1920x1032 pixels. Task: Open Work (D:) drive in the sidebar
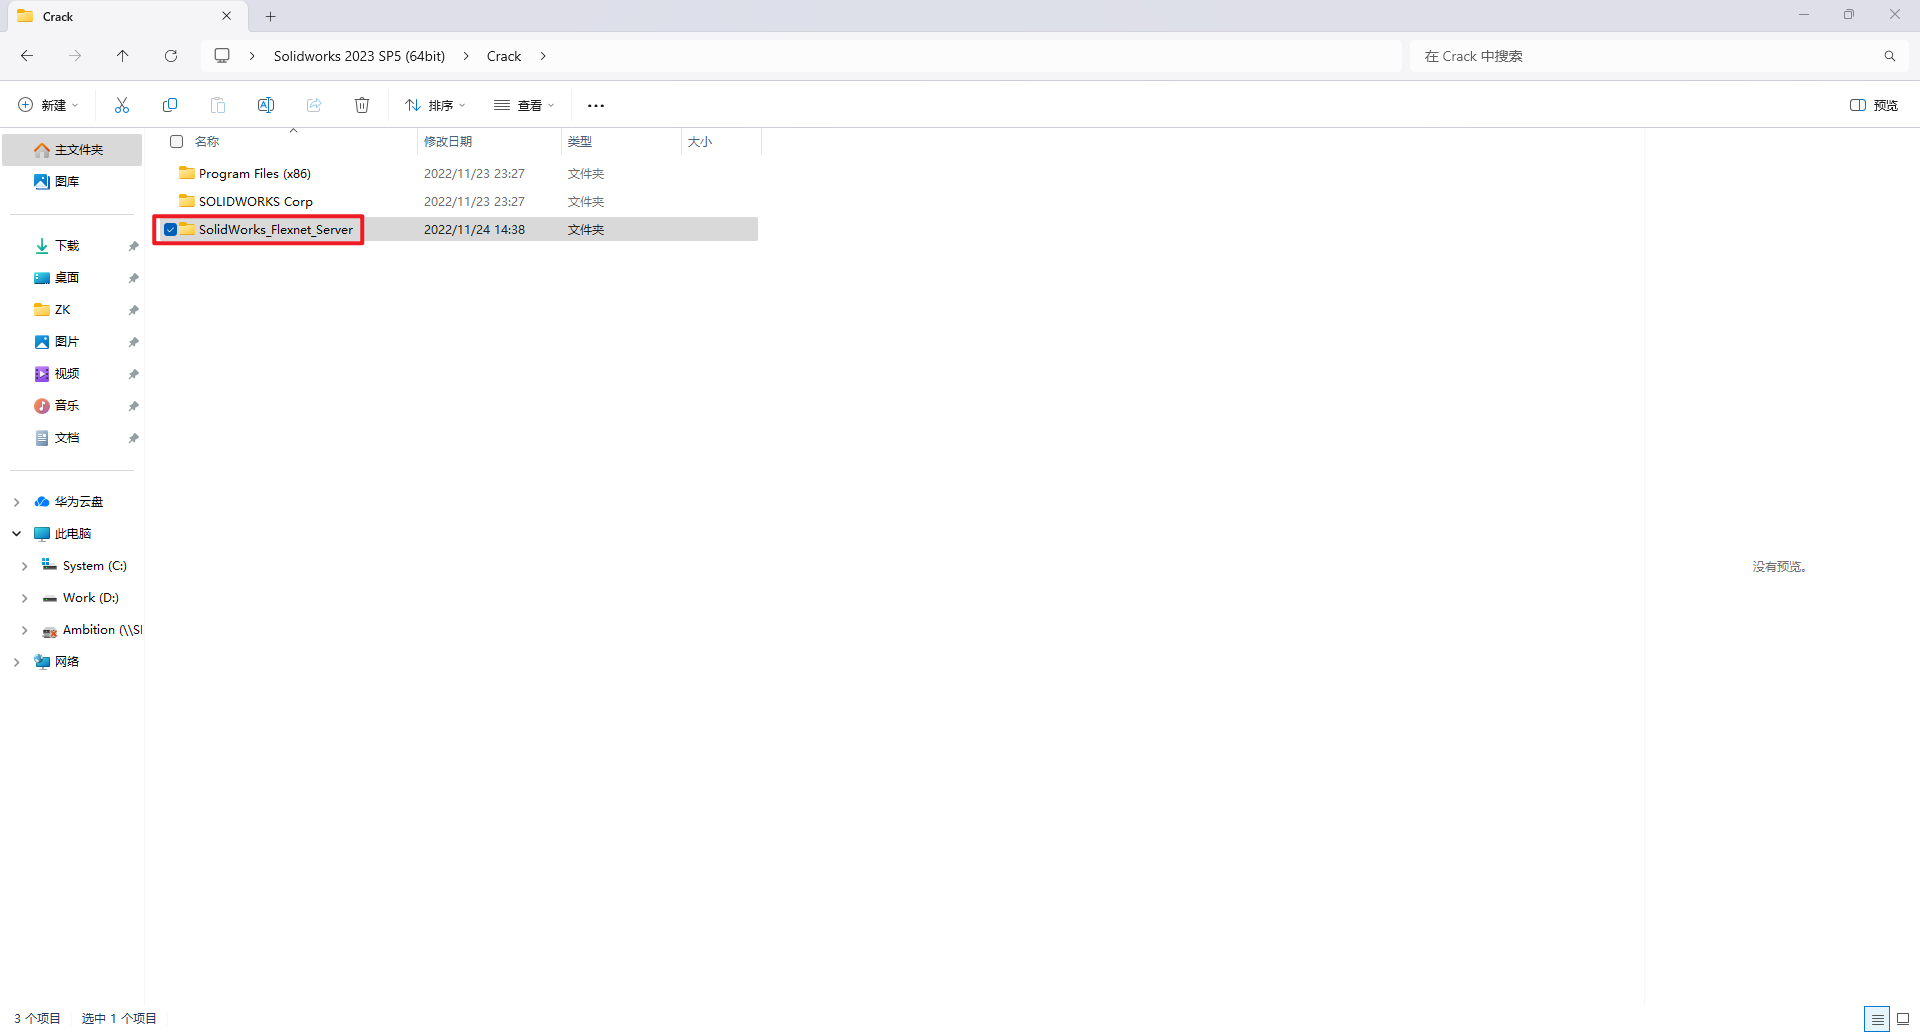tap(90, 598)
